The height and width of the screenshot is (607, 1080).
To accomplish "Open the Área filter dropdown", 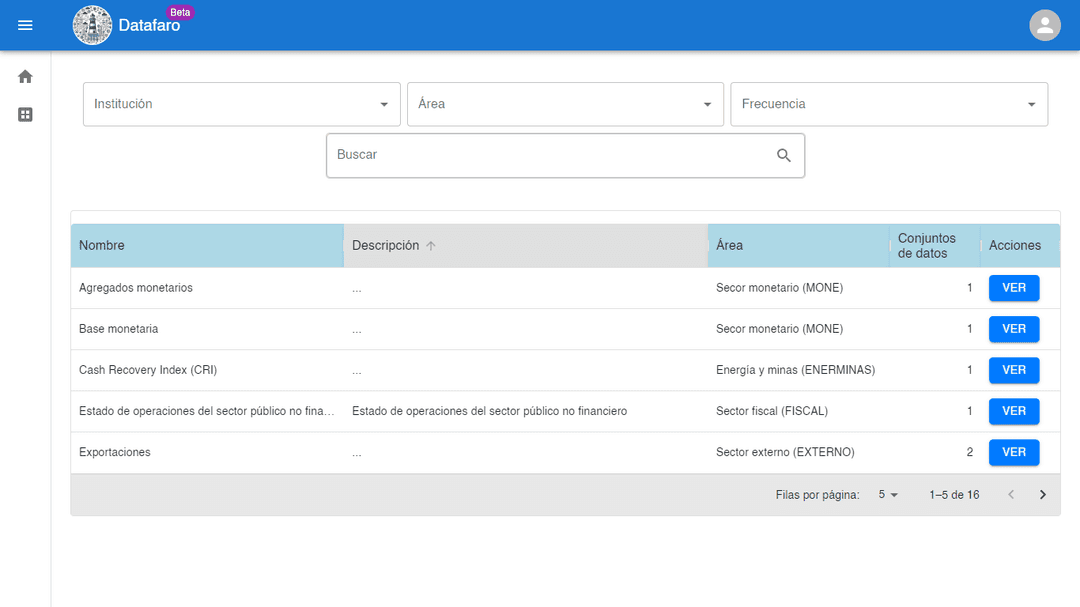I will coord(565,104).
